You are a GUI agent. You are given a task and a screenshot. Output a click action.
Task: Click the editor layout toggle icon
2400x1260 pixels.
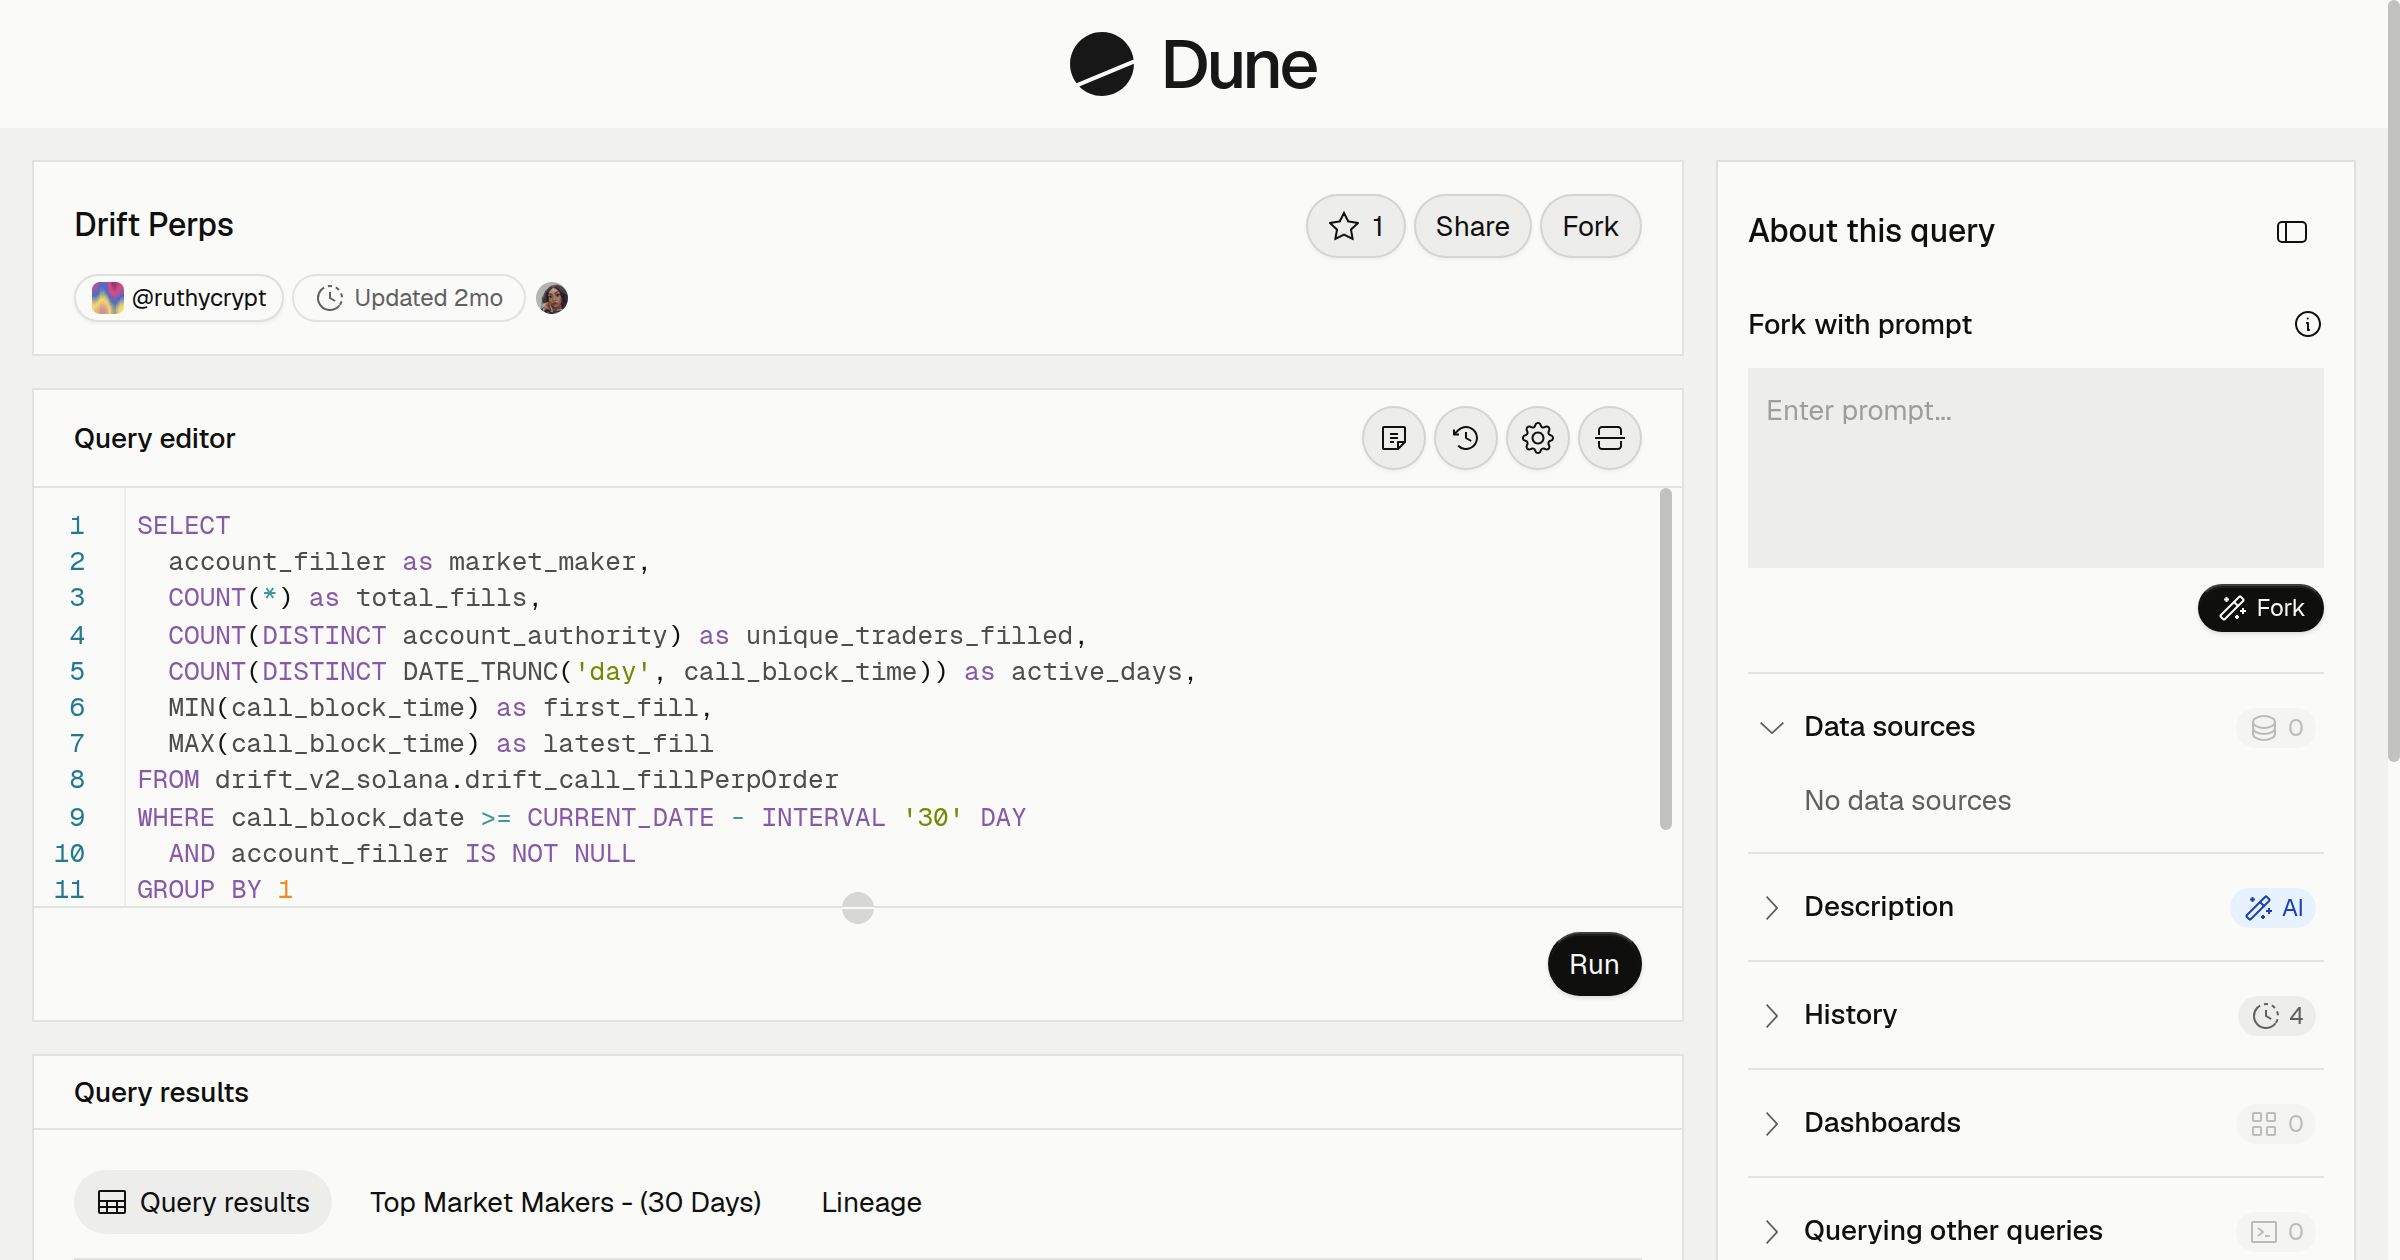click(x=1609, y=438)
